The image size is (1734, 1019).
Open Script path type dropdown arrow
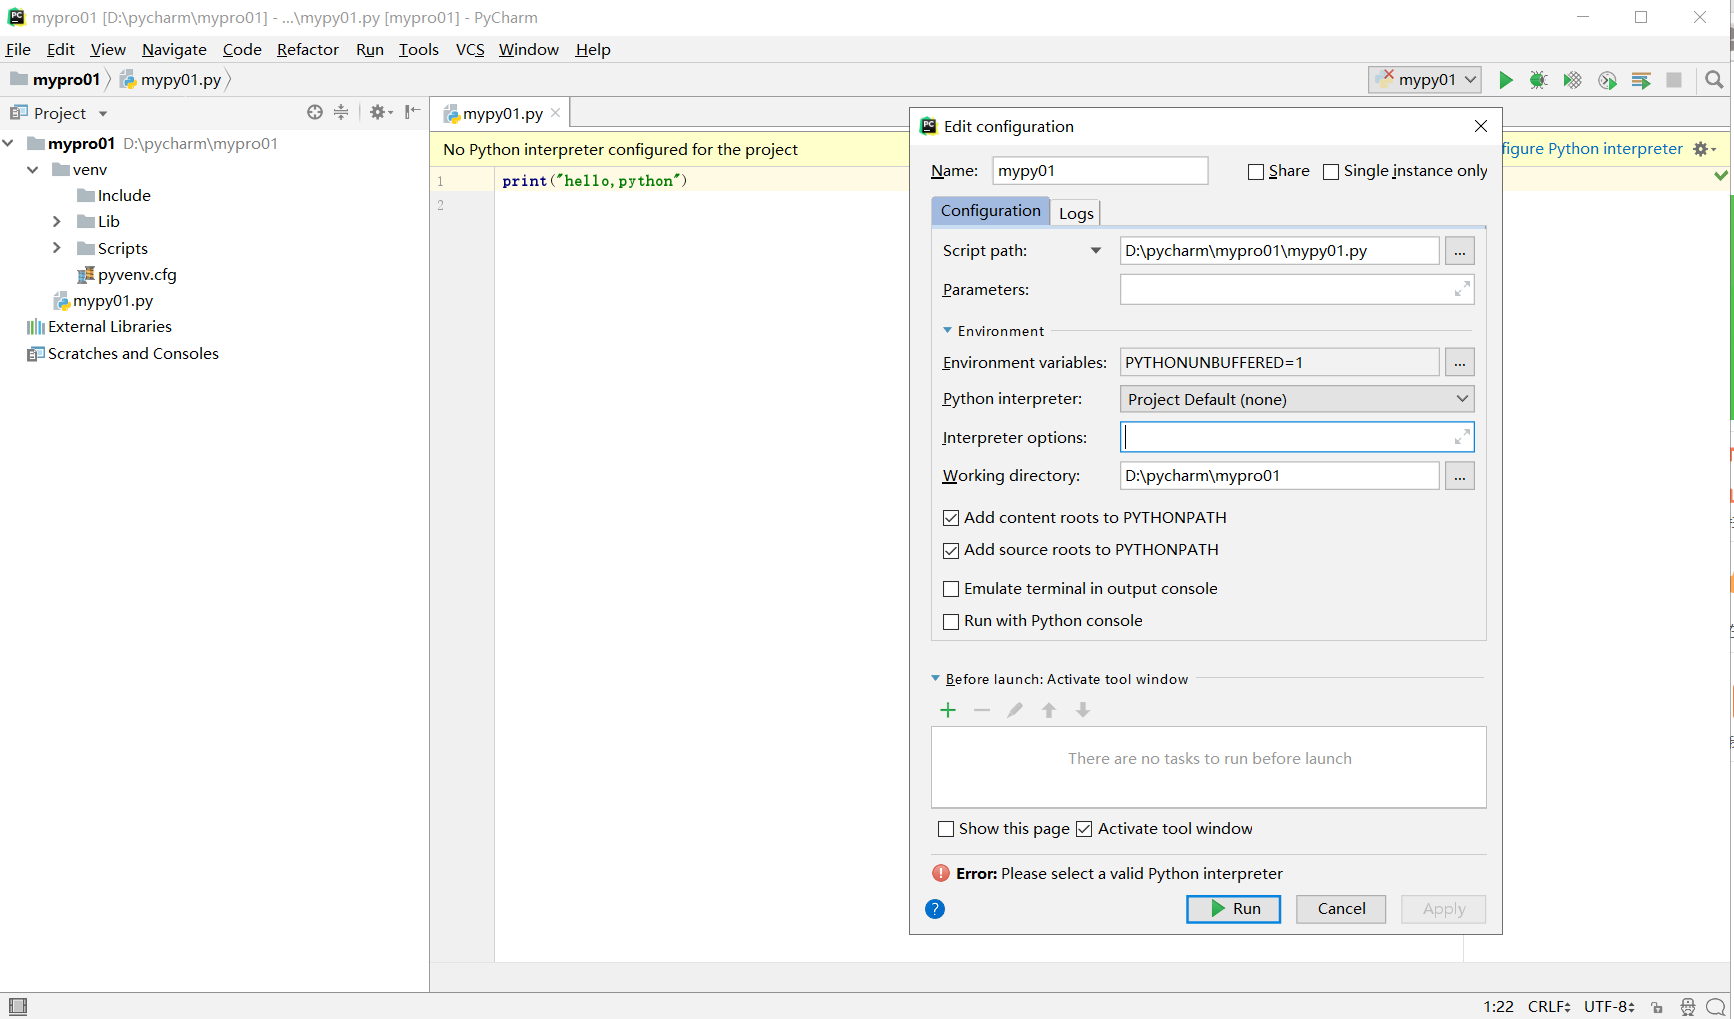pos(1096,251)
